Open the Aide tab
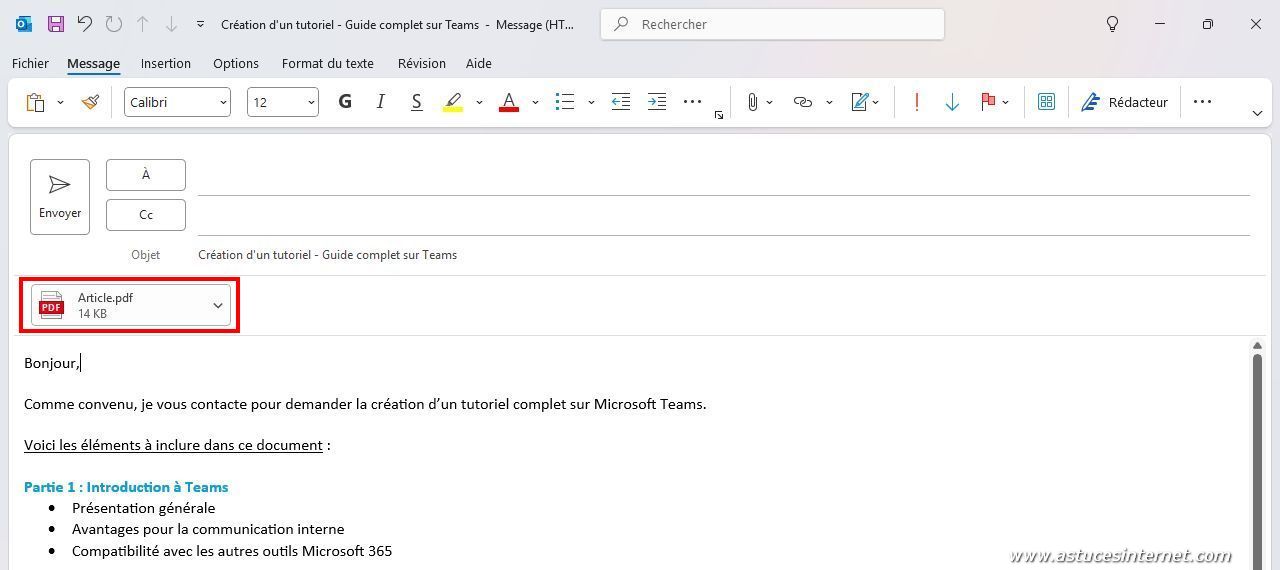Screen dimensions: 1280x570 (x=479, y=63)
